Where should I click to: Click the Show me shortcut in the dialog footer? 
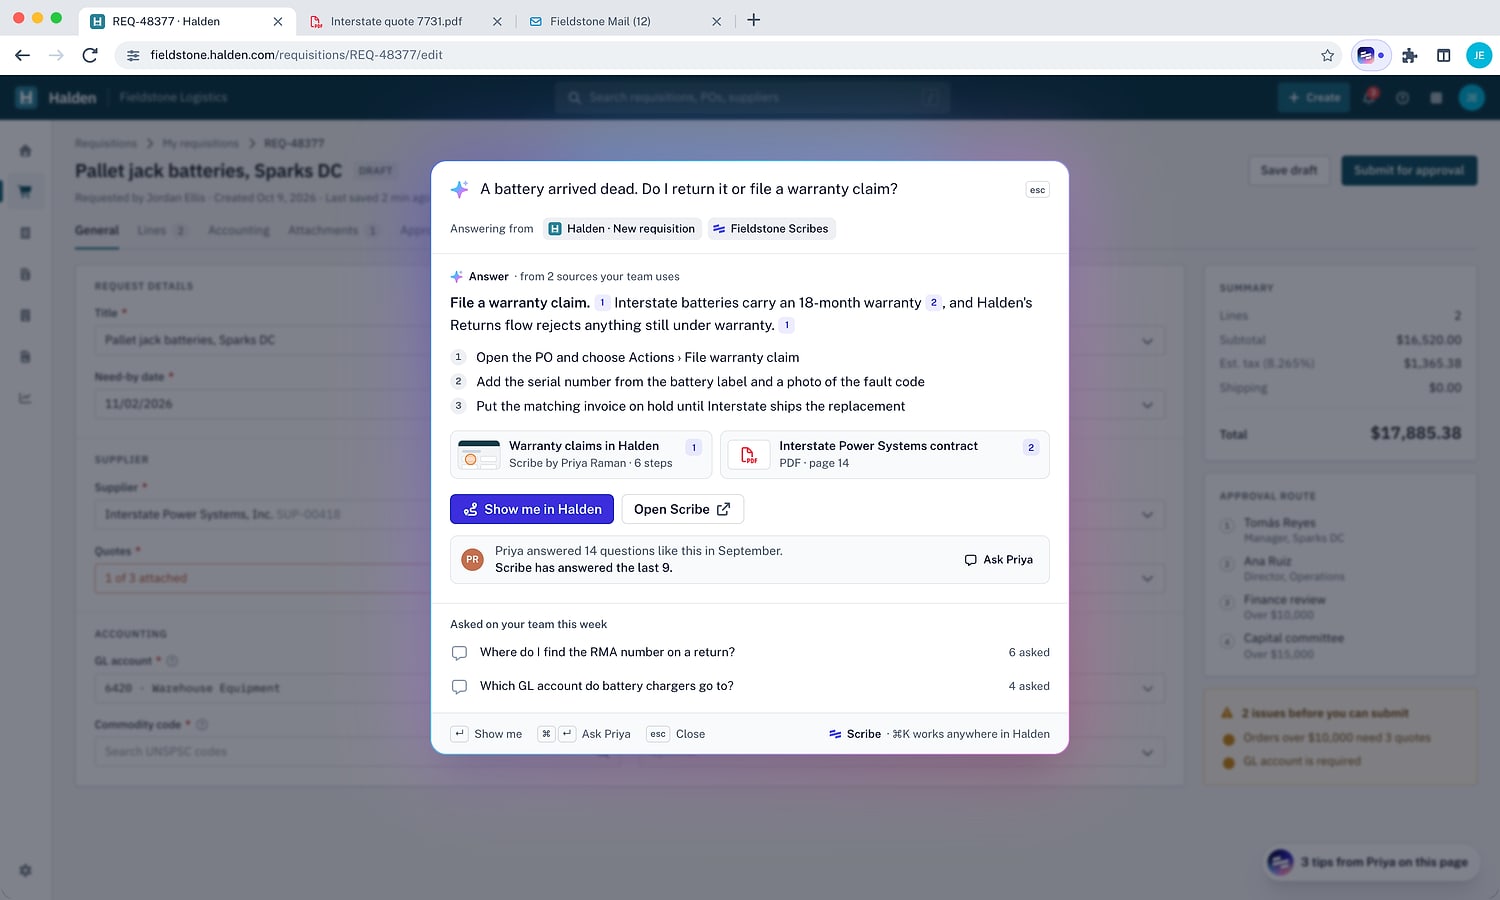click(x=486, y=734)
